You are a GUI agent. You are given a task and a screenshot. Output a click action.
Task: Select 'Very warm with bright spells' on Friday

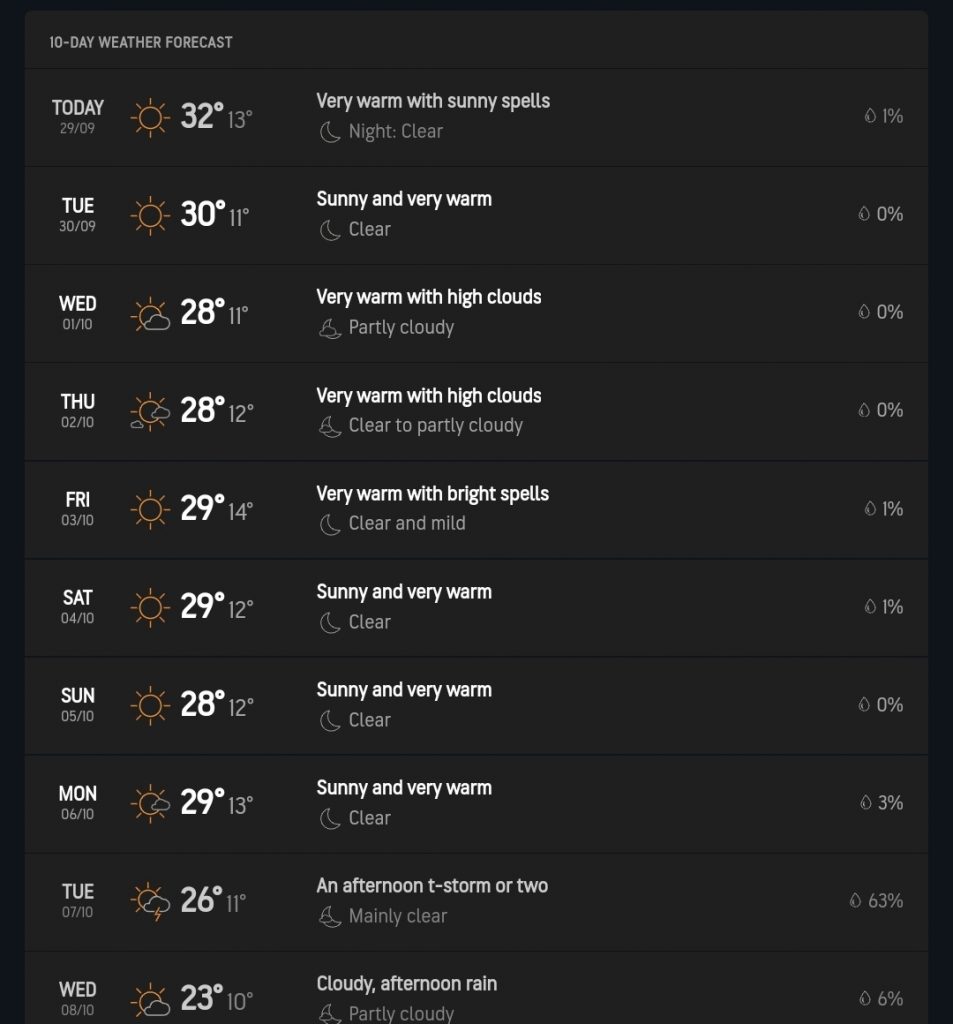[432, 494]
